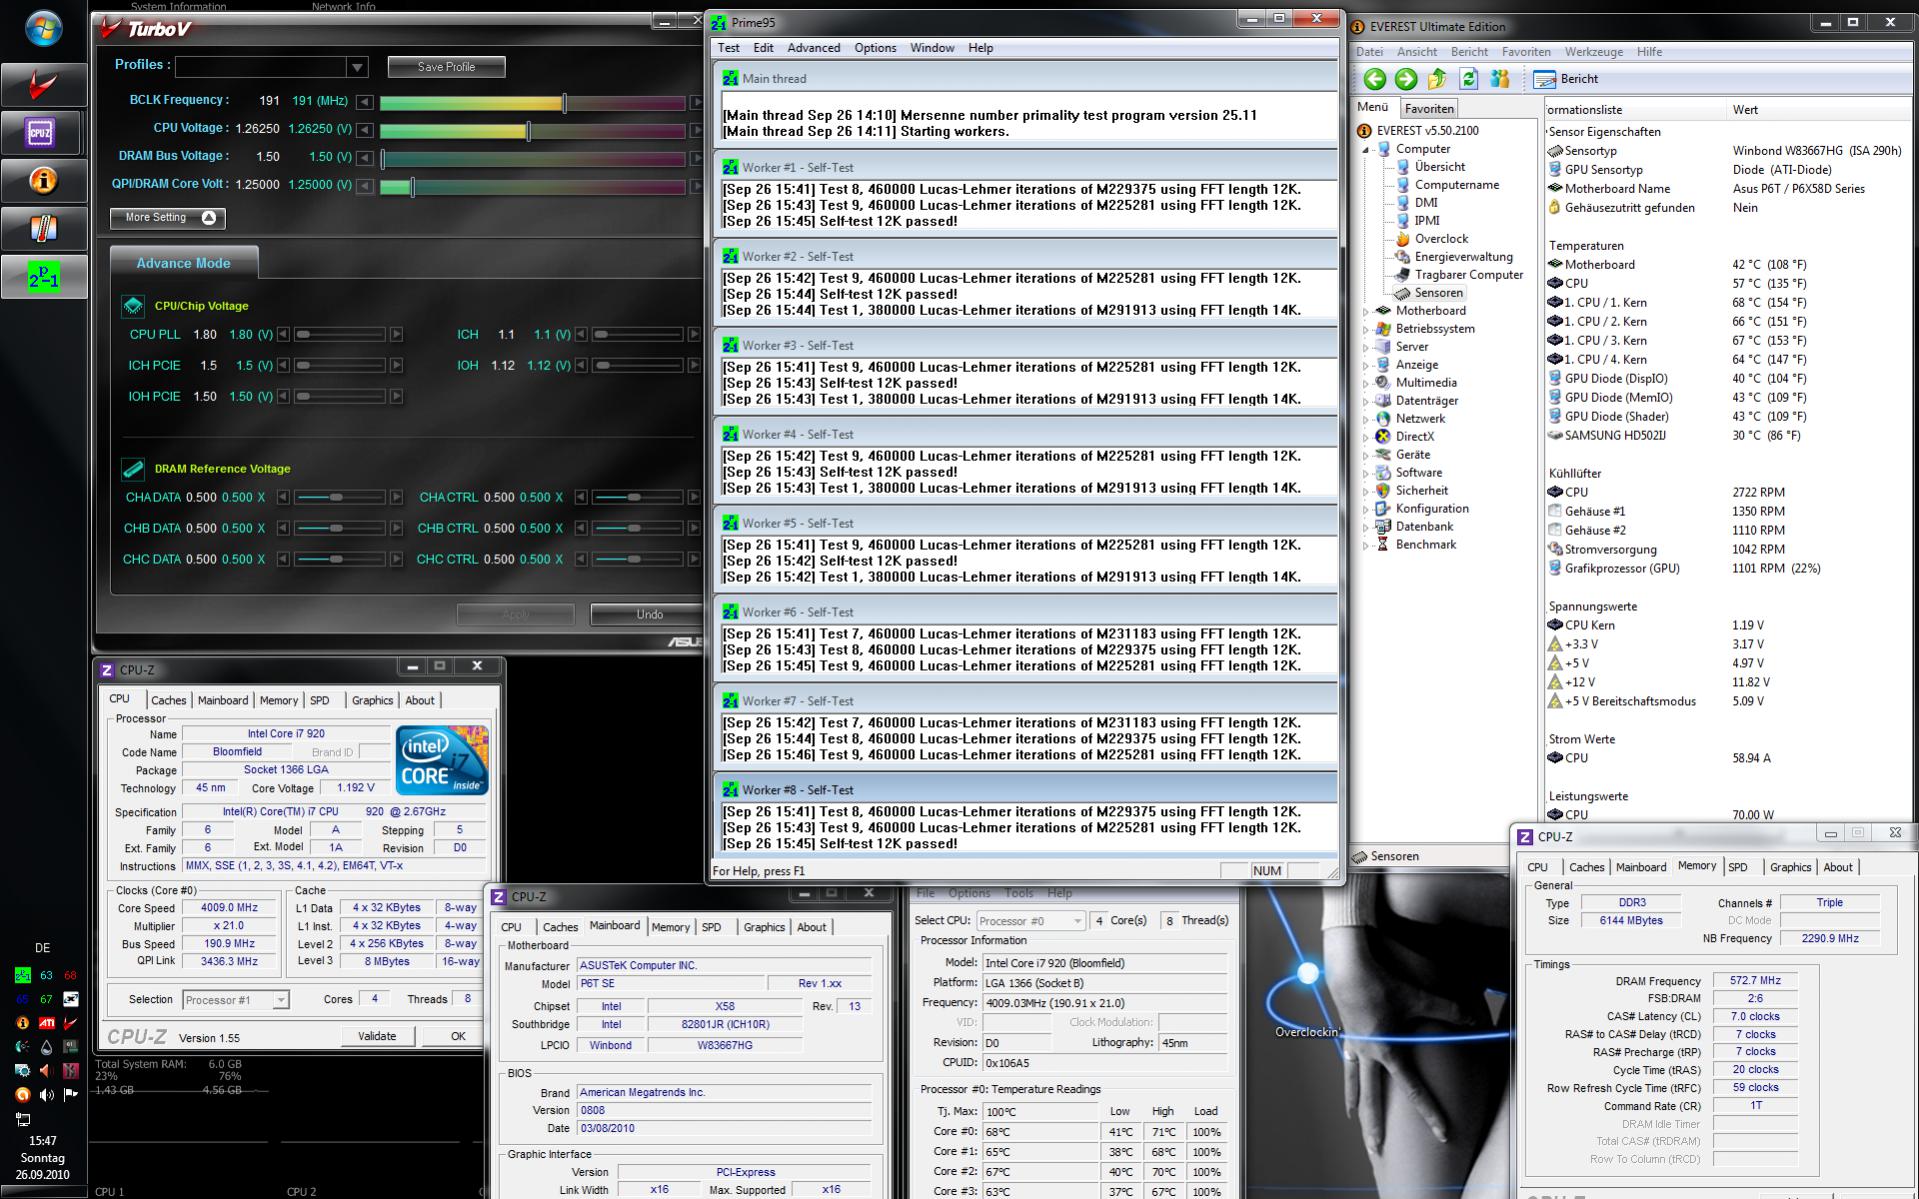Open the Windows Start orb

[43, 28]
